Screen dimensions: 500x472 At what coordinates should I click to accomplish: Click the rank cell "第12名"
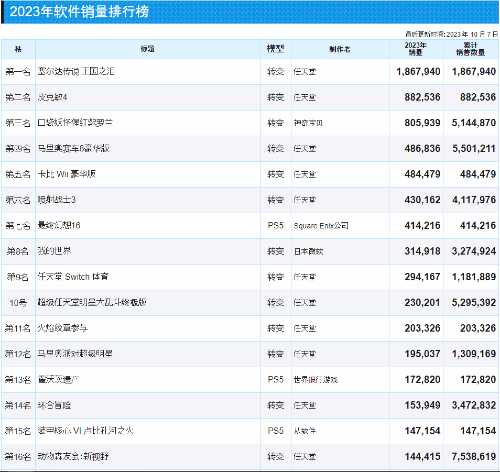coord(18,354)
